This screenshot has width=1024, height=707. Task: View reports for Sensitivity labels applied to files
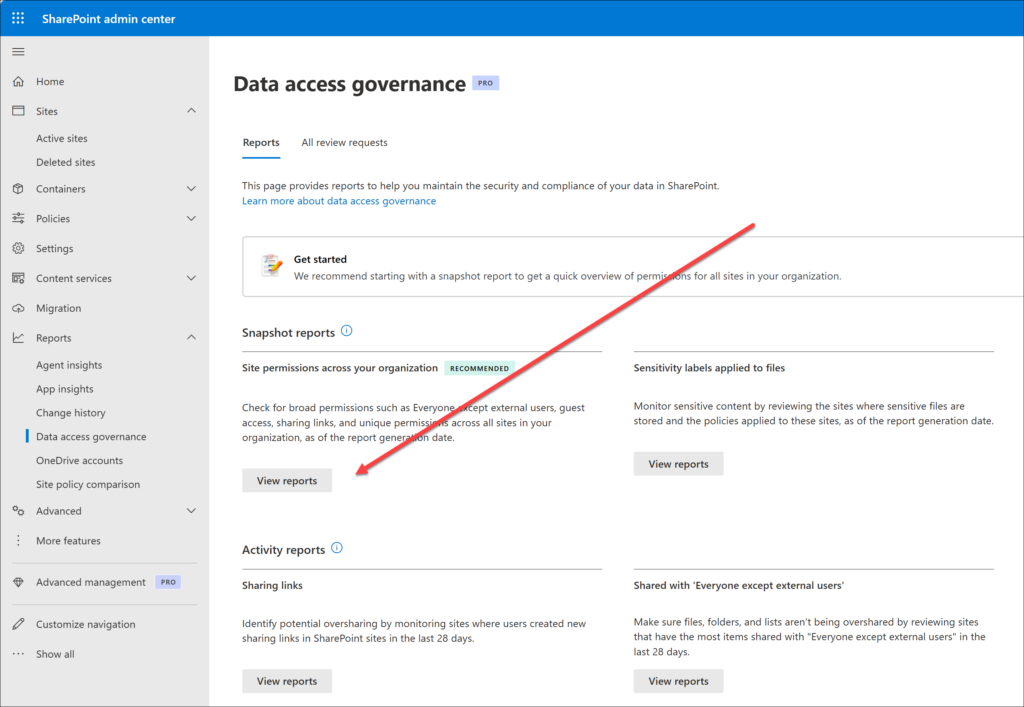click(x=678, y=464)
